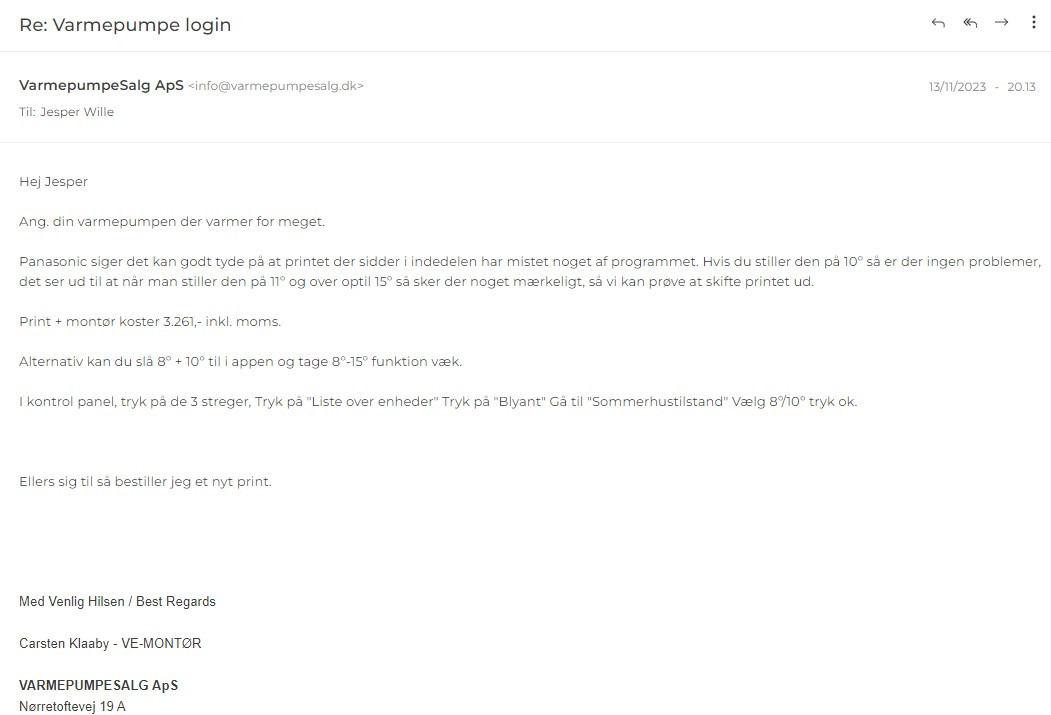Image resolution: width=1051 pixels, height=715 pixels.
Task: Reply to the Varmepumpe login email
Action: [938, 23]
